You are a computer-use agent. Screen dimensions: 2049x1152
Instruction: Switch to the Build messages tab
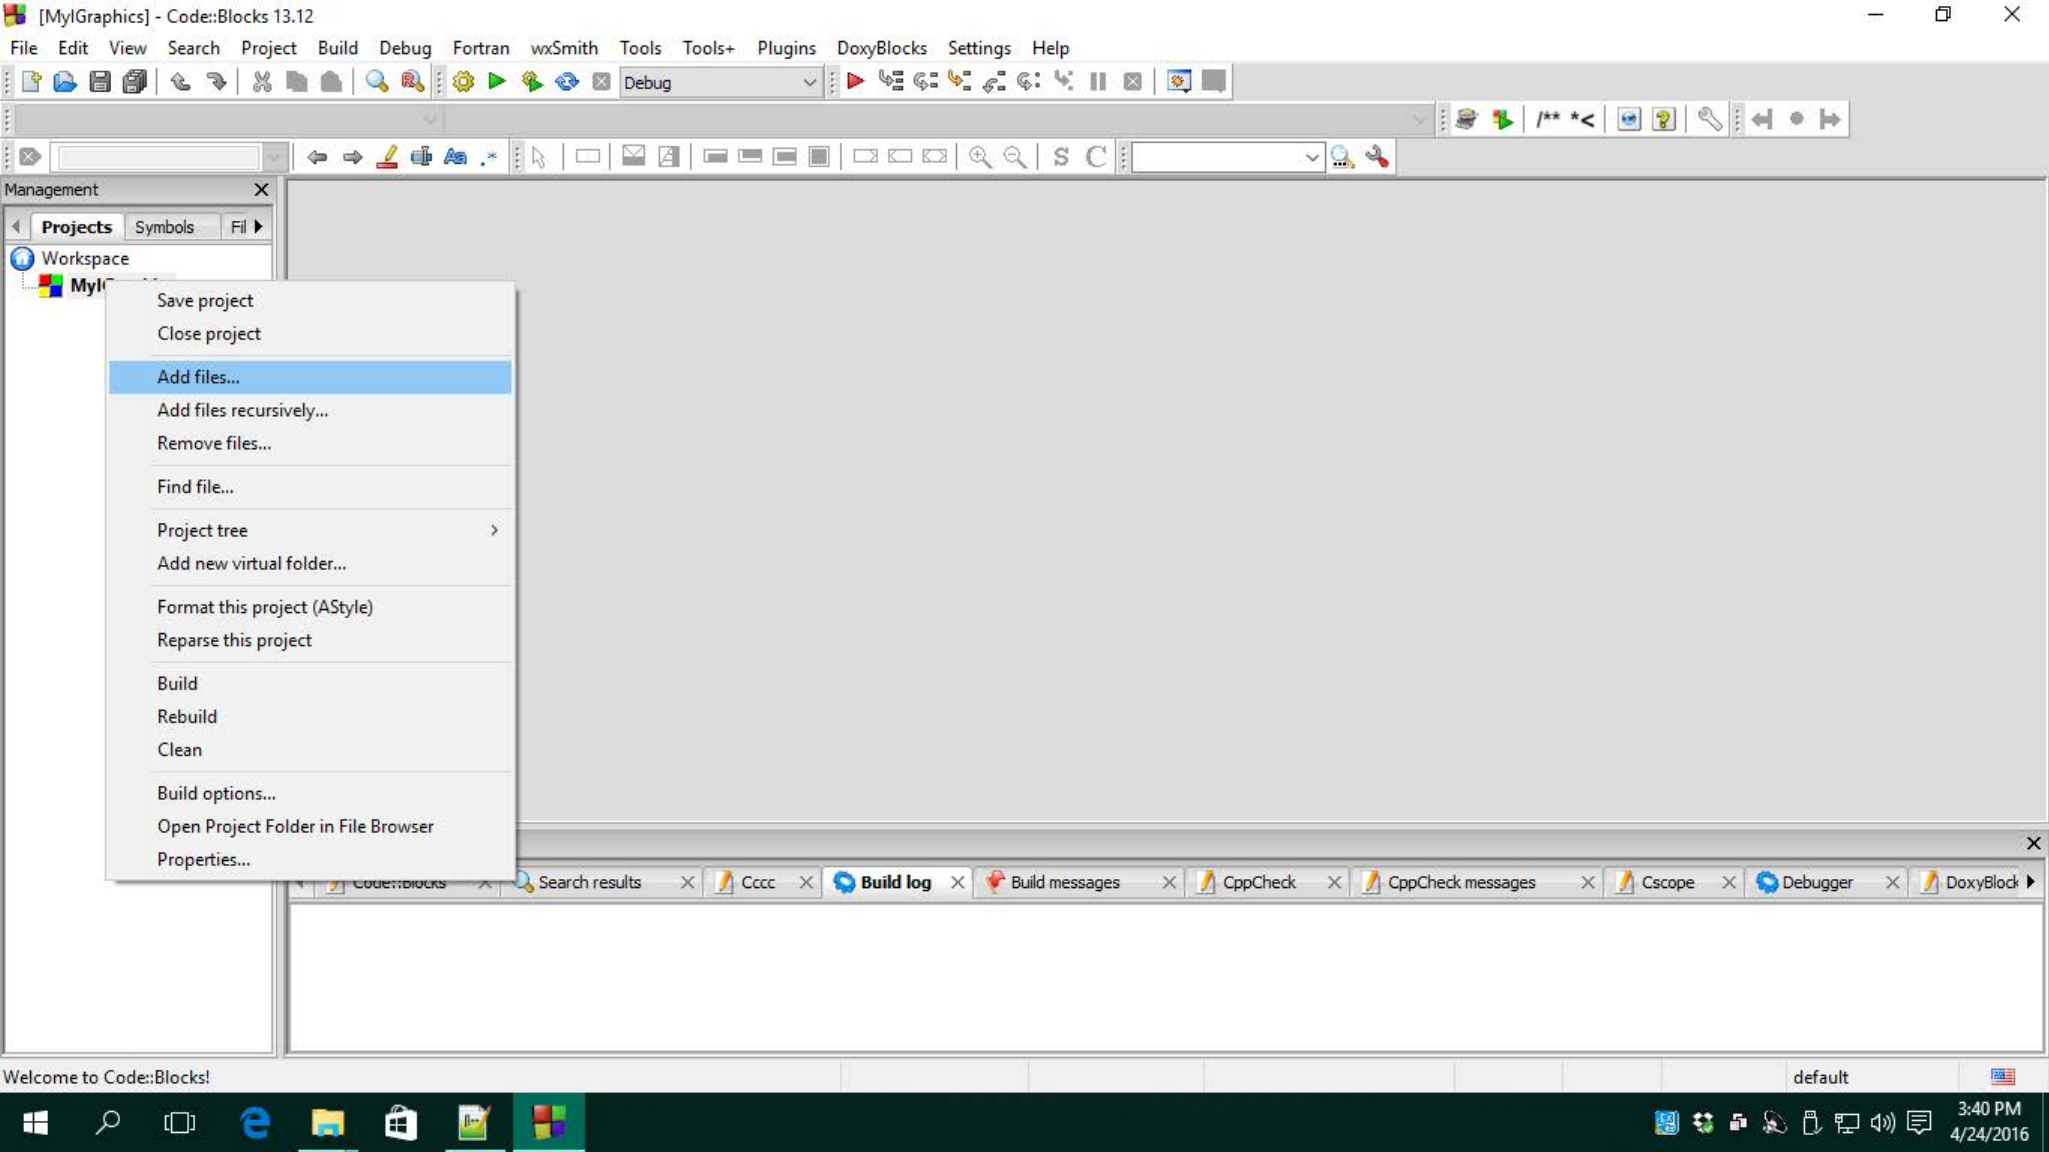1064,882
